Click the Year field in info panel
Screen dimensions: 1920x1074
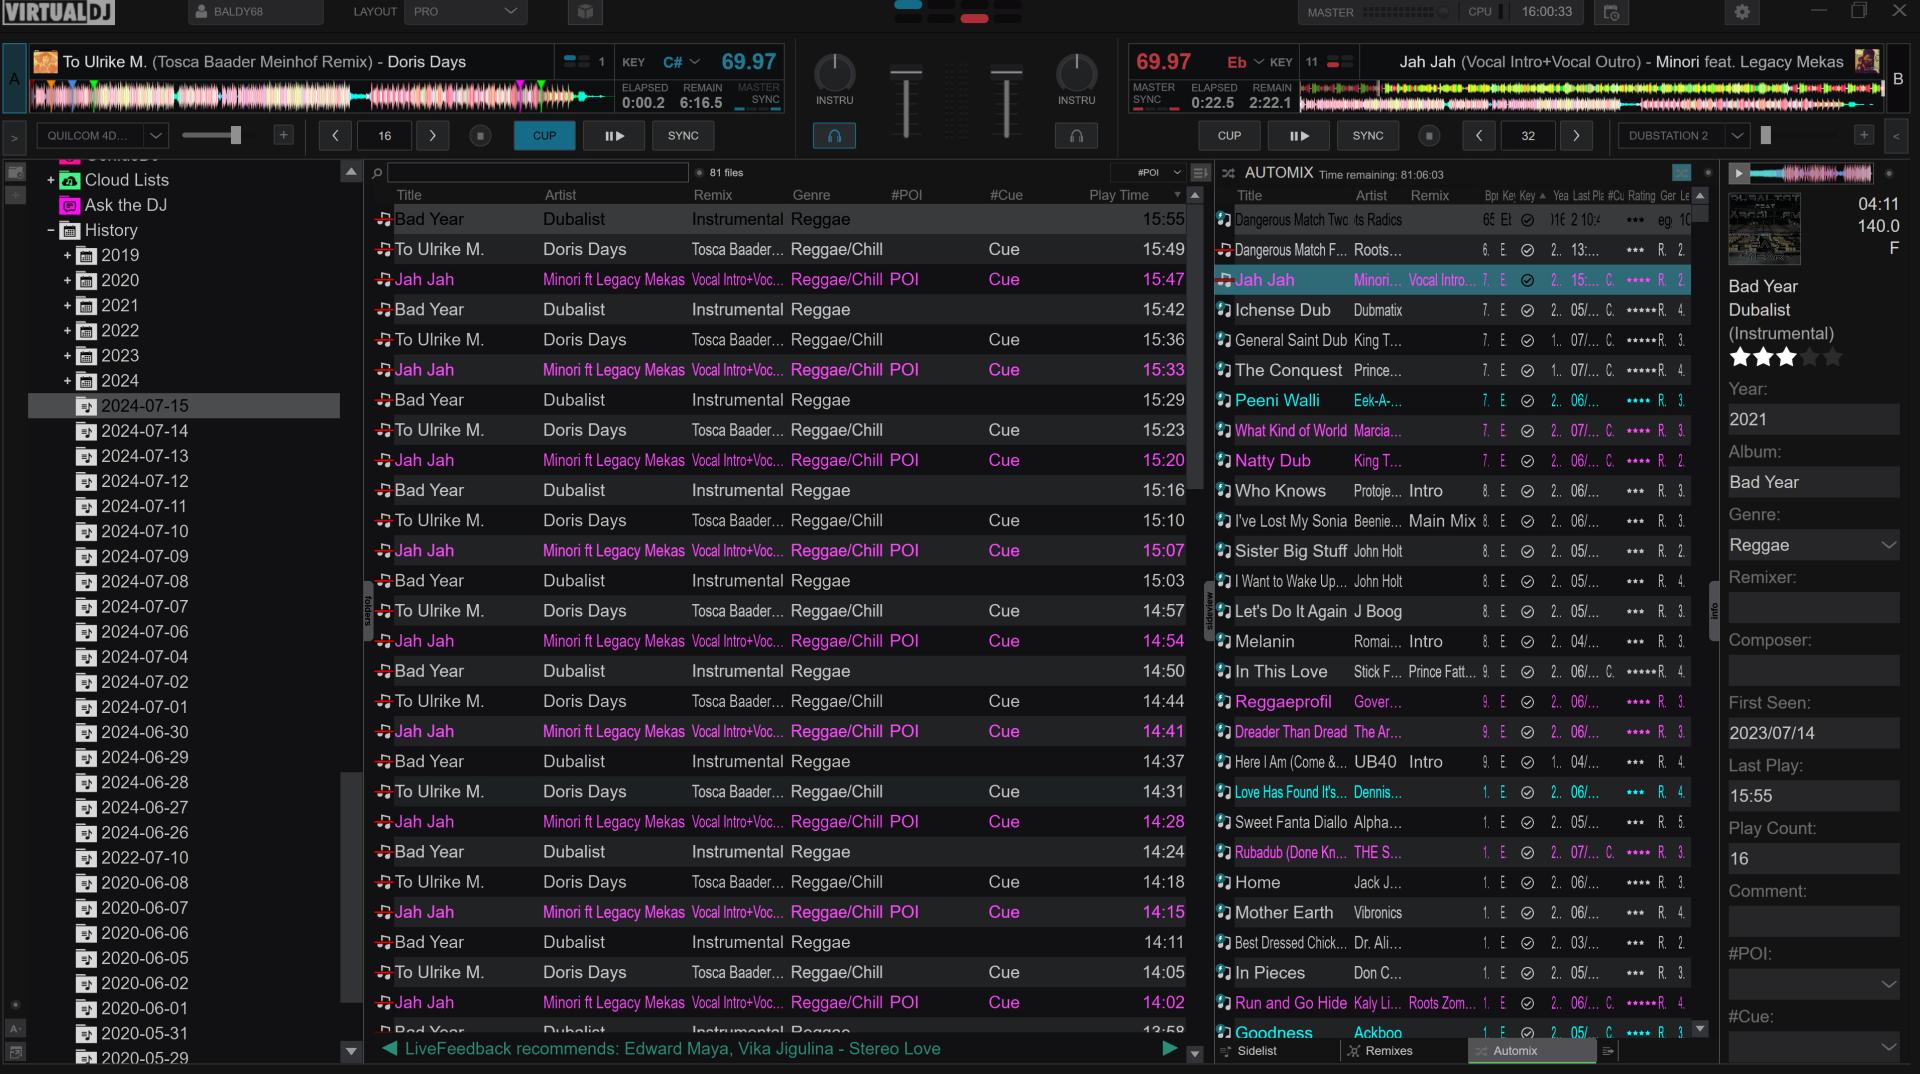click(1813, 420)
